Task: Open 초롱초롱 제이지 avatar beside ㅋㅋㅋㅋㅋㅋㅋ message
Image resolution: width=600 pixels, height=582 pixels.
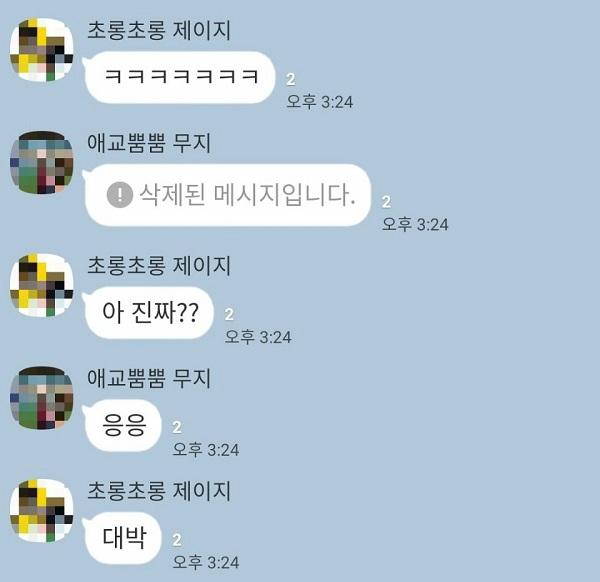Action: [x=42, y=50]
